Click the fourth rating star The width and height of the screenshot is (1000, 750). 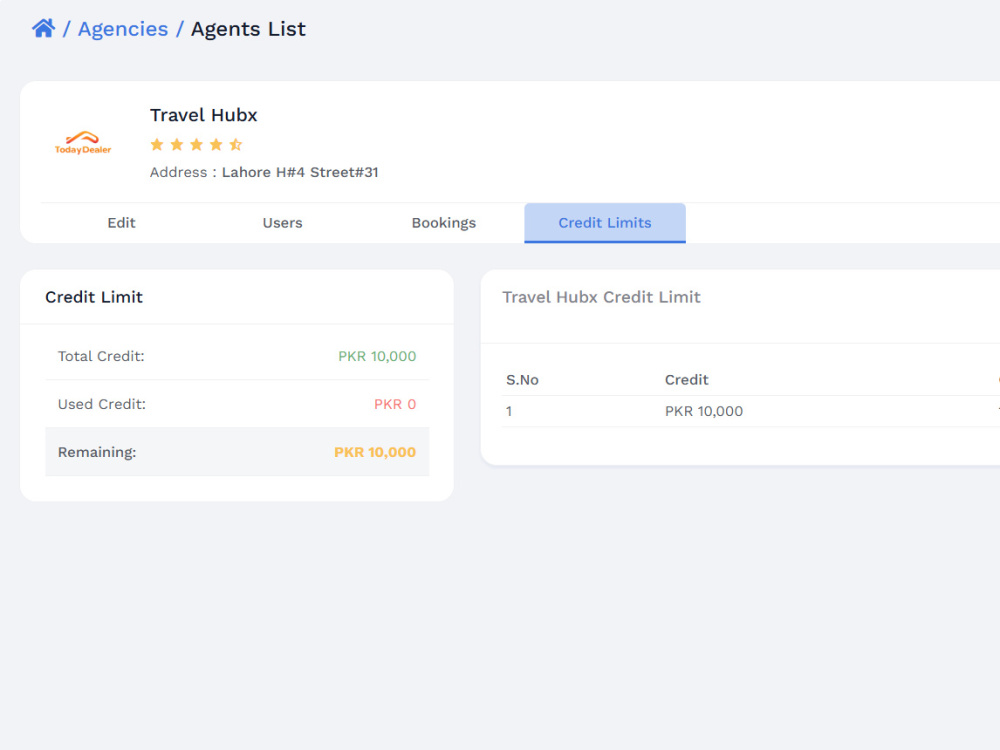point(216,145)
